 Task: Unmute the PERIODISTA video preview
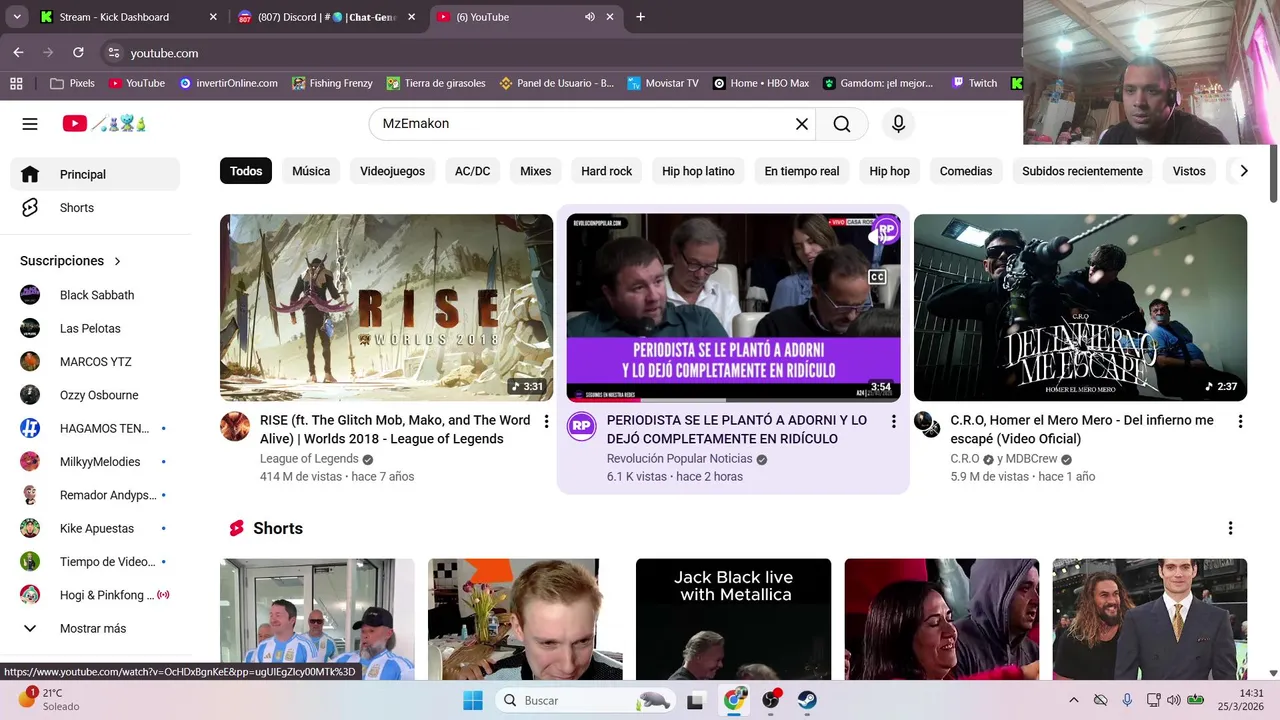coord(877,236)
